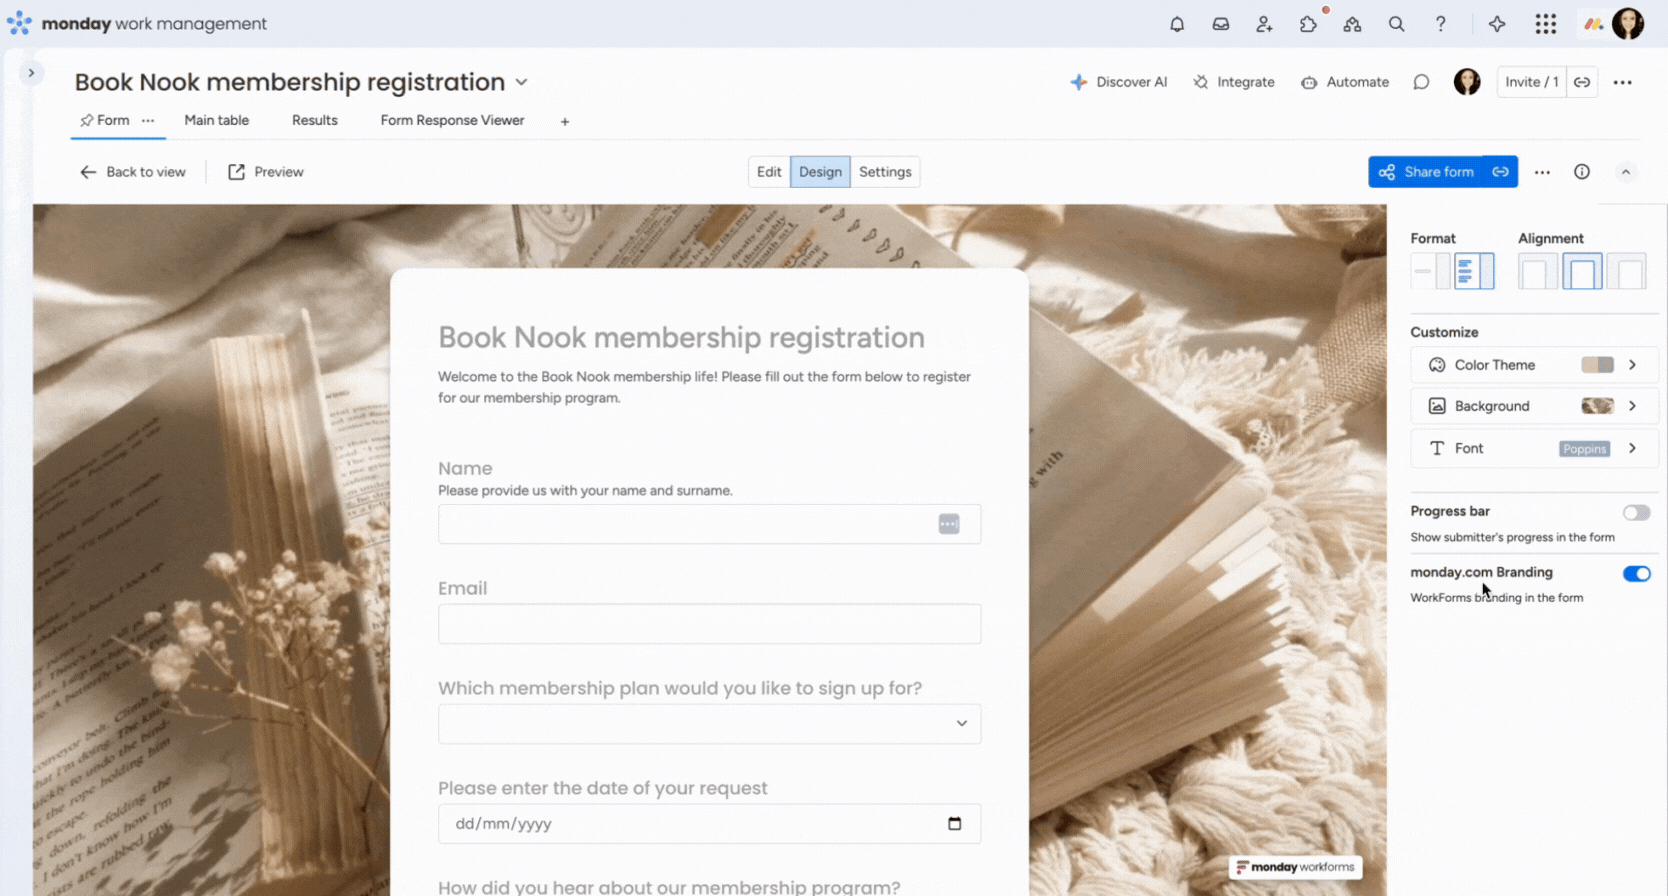Select the Design mode tab
Viewport: 1668px width, 896px height.
coord(820,172)
